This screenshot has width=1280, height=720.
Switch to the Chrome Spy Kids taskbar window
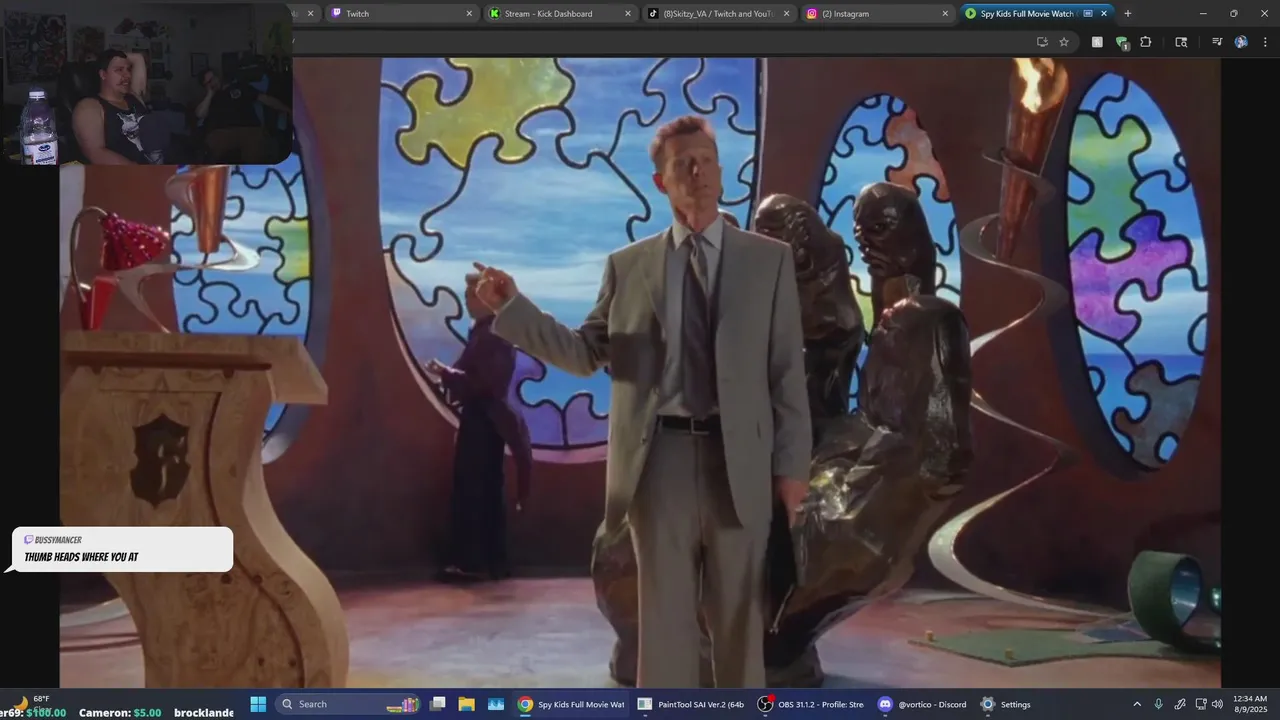(570, 704)
